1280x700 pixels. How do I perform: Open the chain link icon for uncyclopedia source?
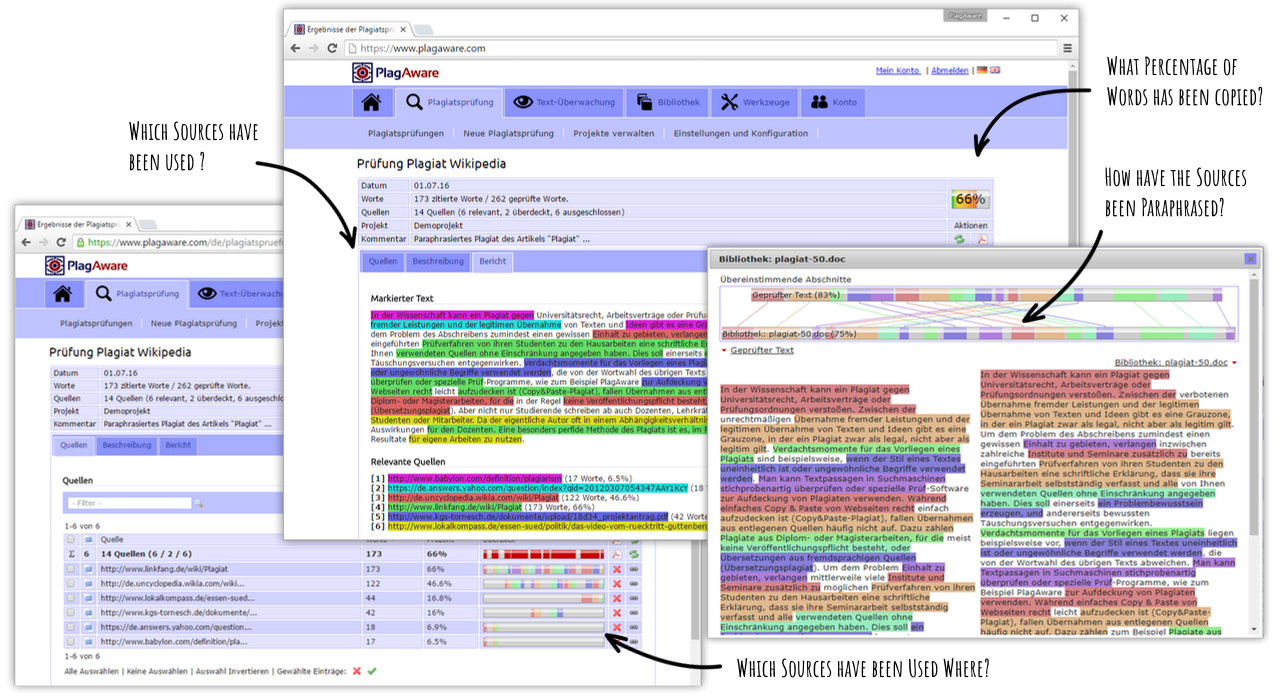[x=635, y=583]
